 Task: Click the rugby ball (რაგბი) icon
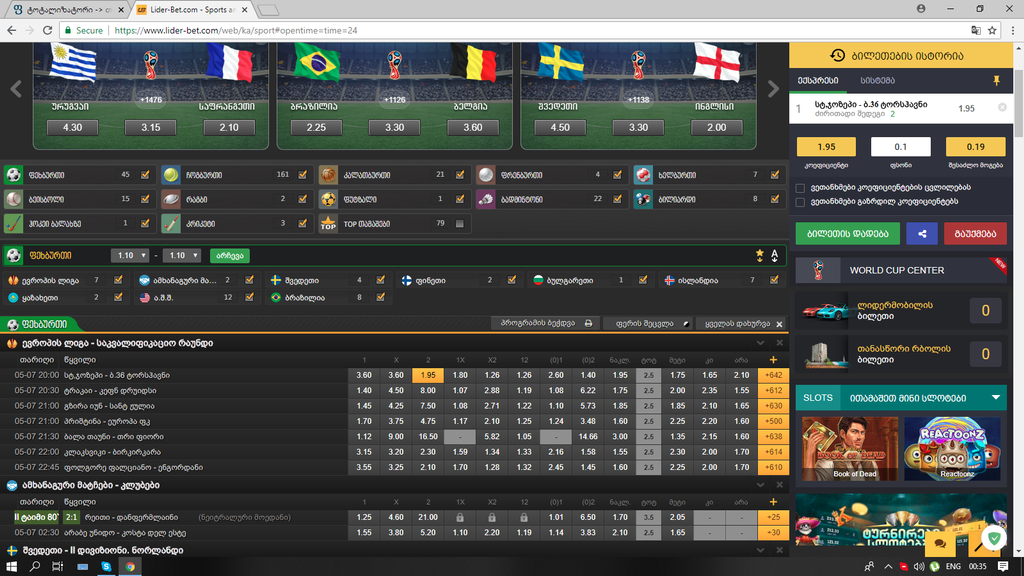[x=170, y=199]
